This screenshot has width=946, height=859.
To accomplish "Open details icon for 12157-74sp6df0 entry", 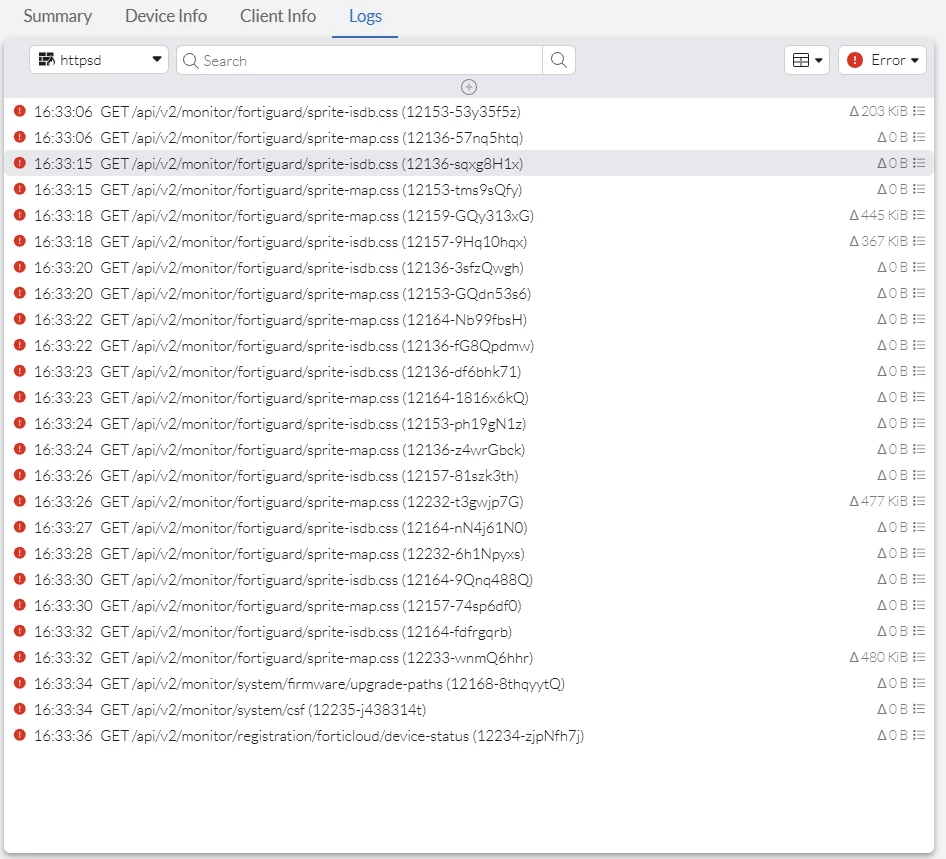I will [x=919, y=604].
